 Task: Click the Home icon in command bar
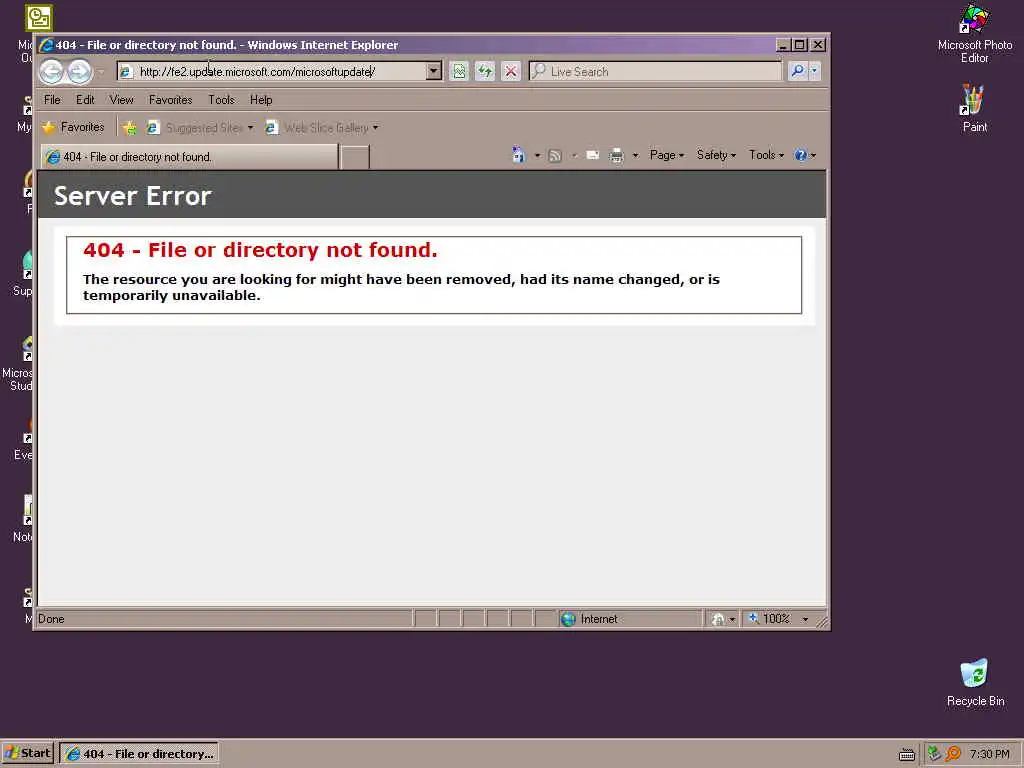point(519,155)
